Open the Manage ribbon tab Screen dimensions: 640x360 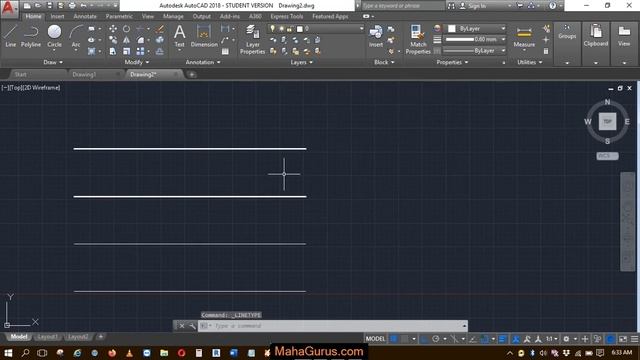173,16
